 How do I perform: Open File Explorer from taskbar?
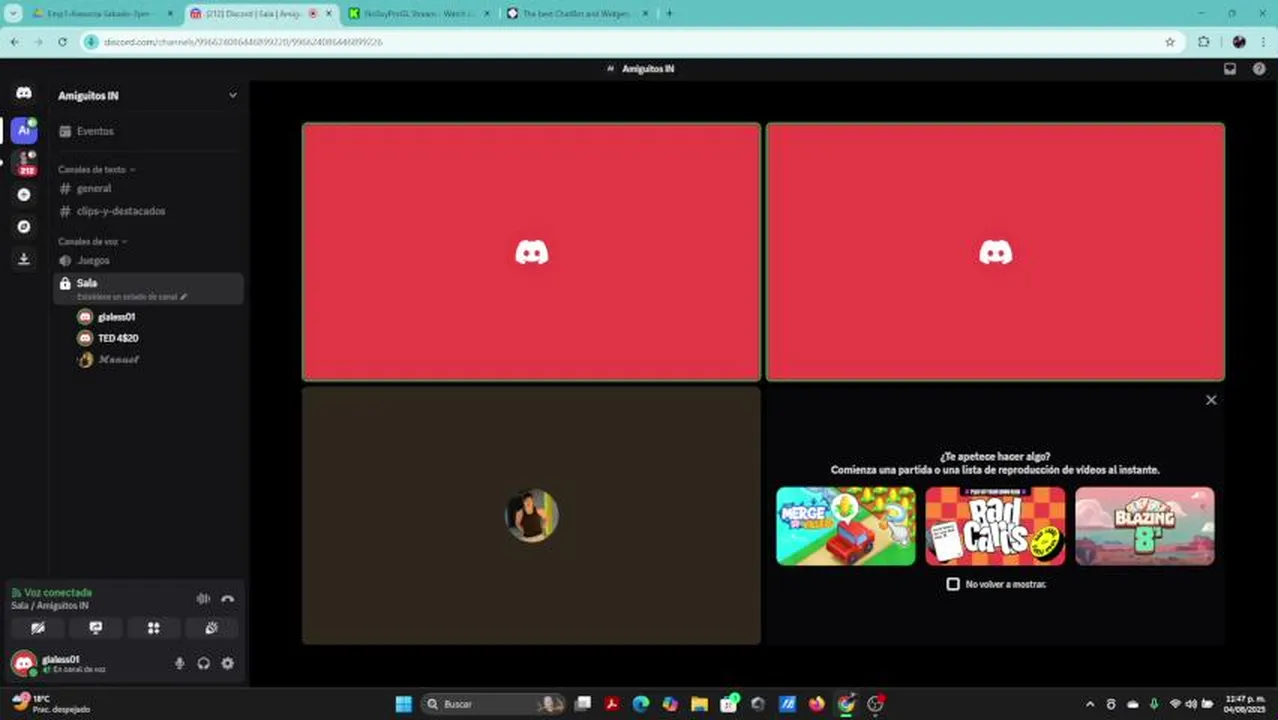point(699,704)
